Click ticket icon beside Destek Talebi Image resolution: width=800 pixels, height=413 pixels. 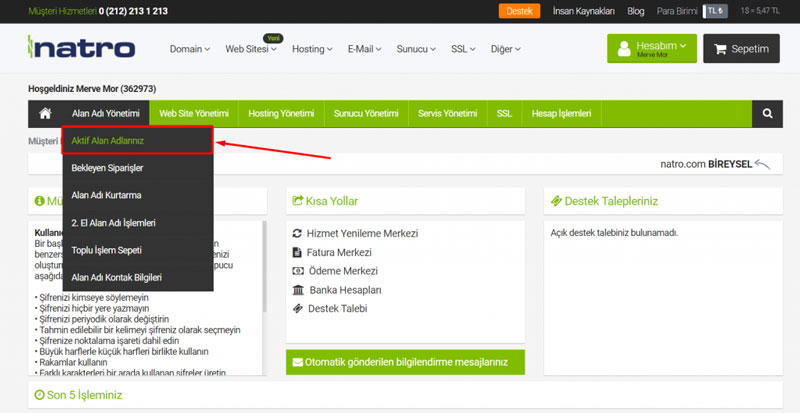coord(297,308)
